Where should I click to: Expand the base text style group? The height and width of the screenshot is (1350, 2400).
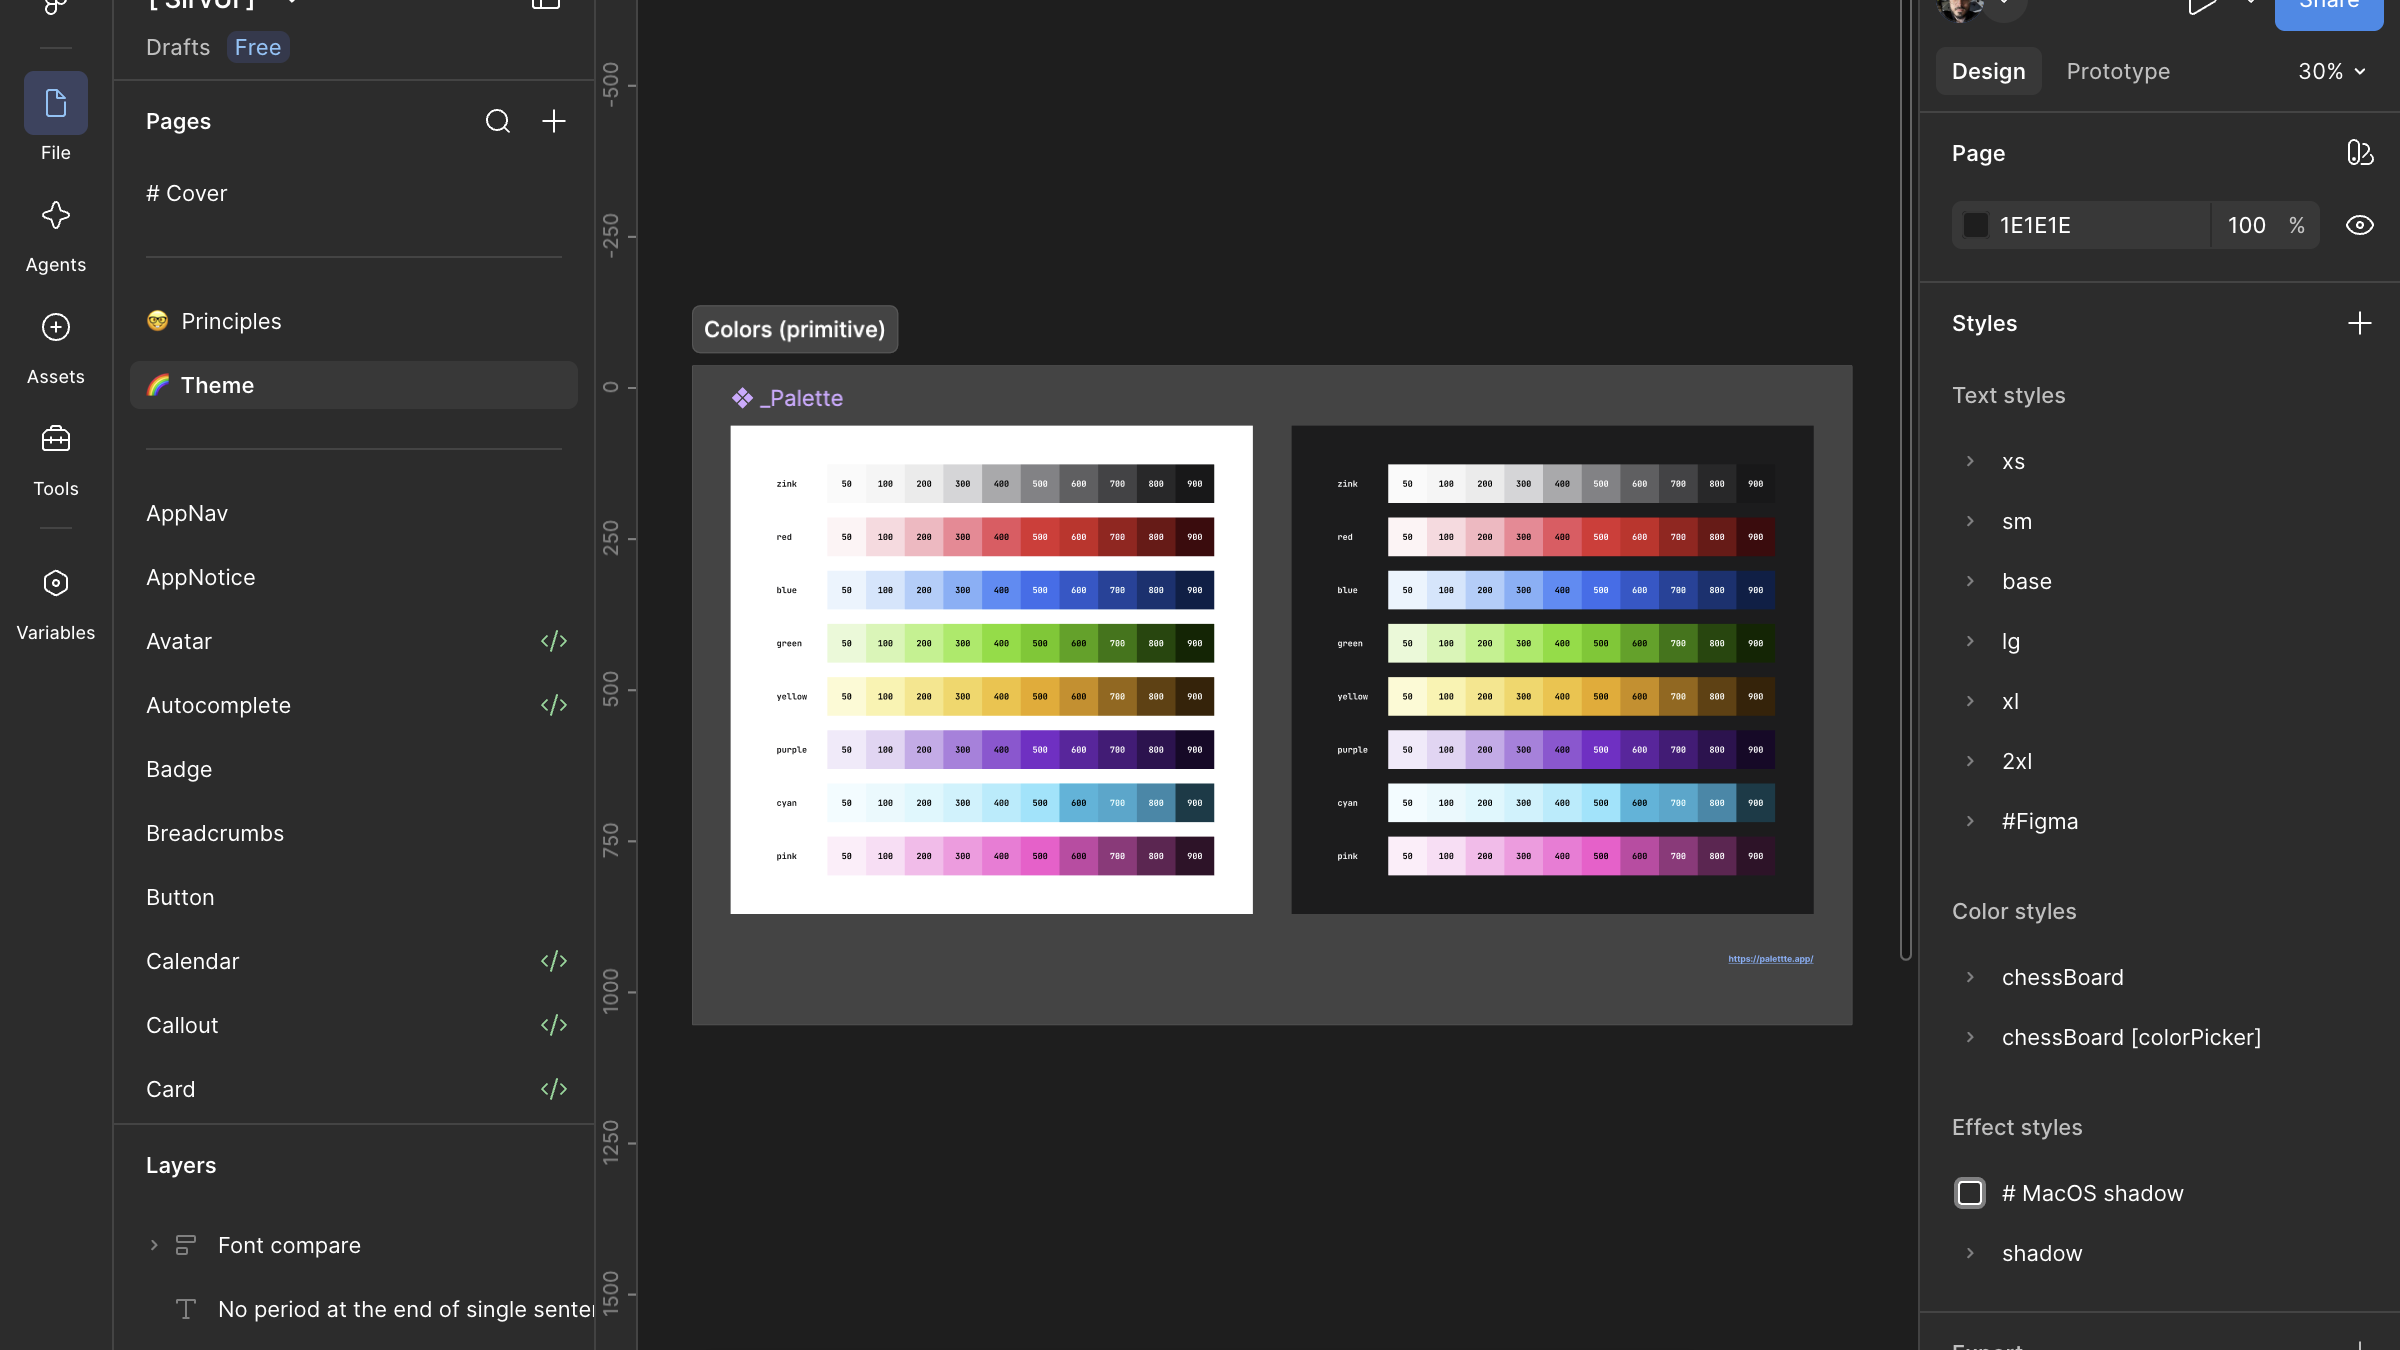pos(1970,581)
